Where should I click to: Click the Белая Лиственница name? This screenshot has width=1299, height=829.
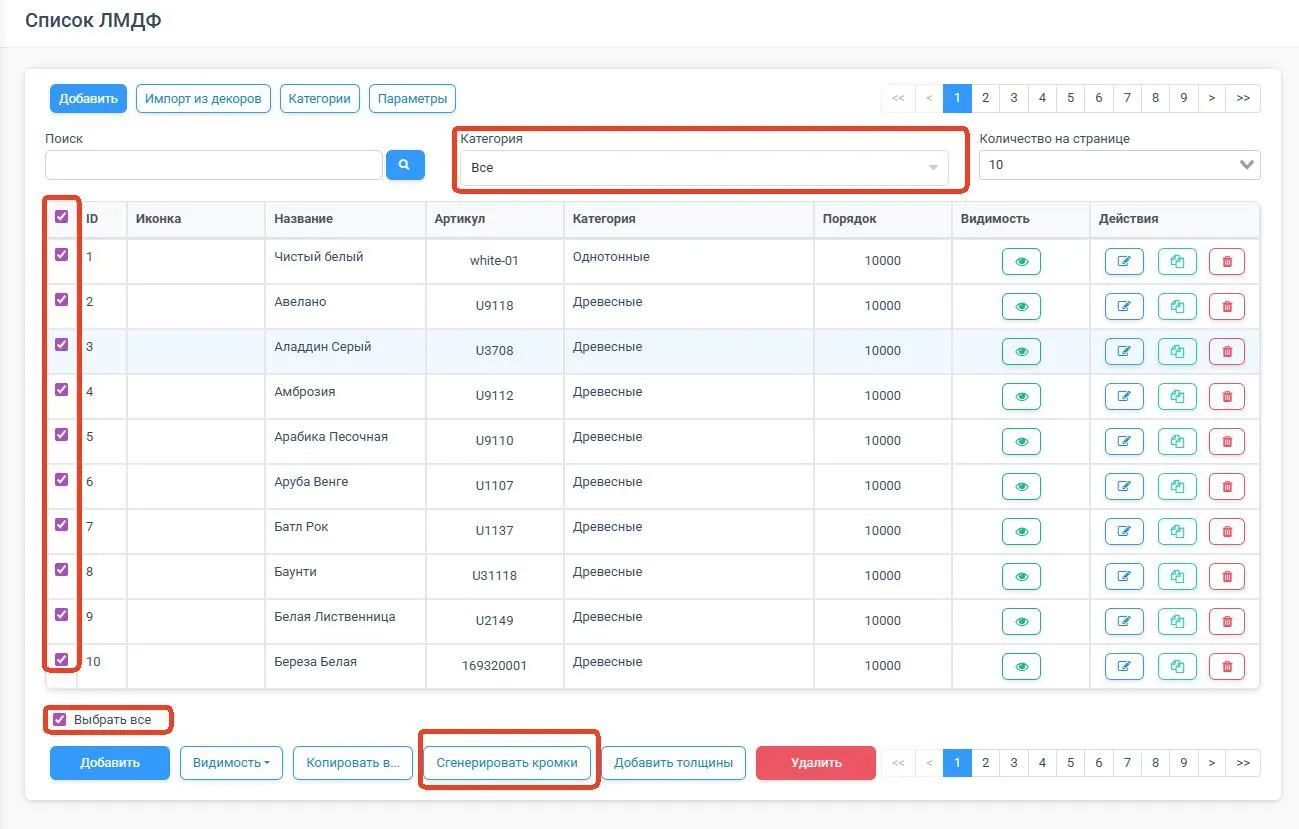[x=335, y=616]
